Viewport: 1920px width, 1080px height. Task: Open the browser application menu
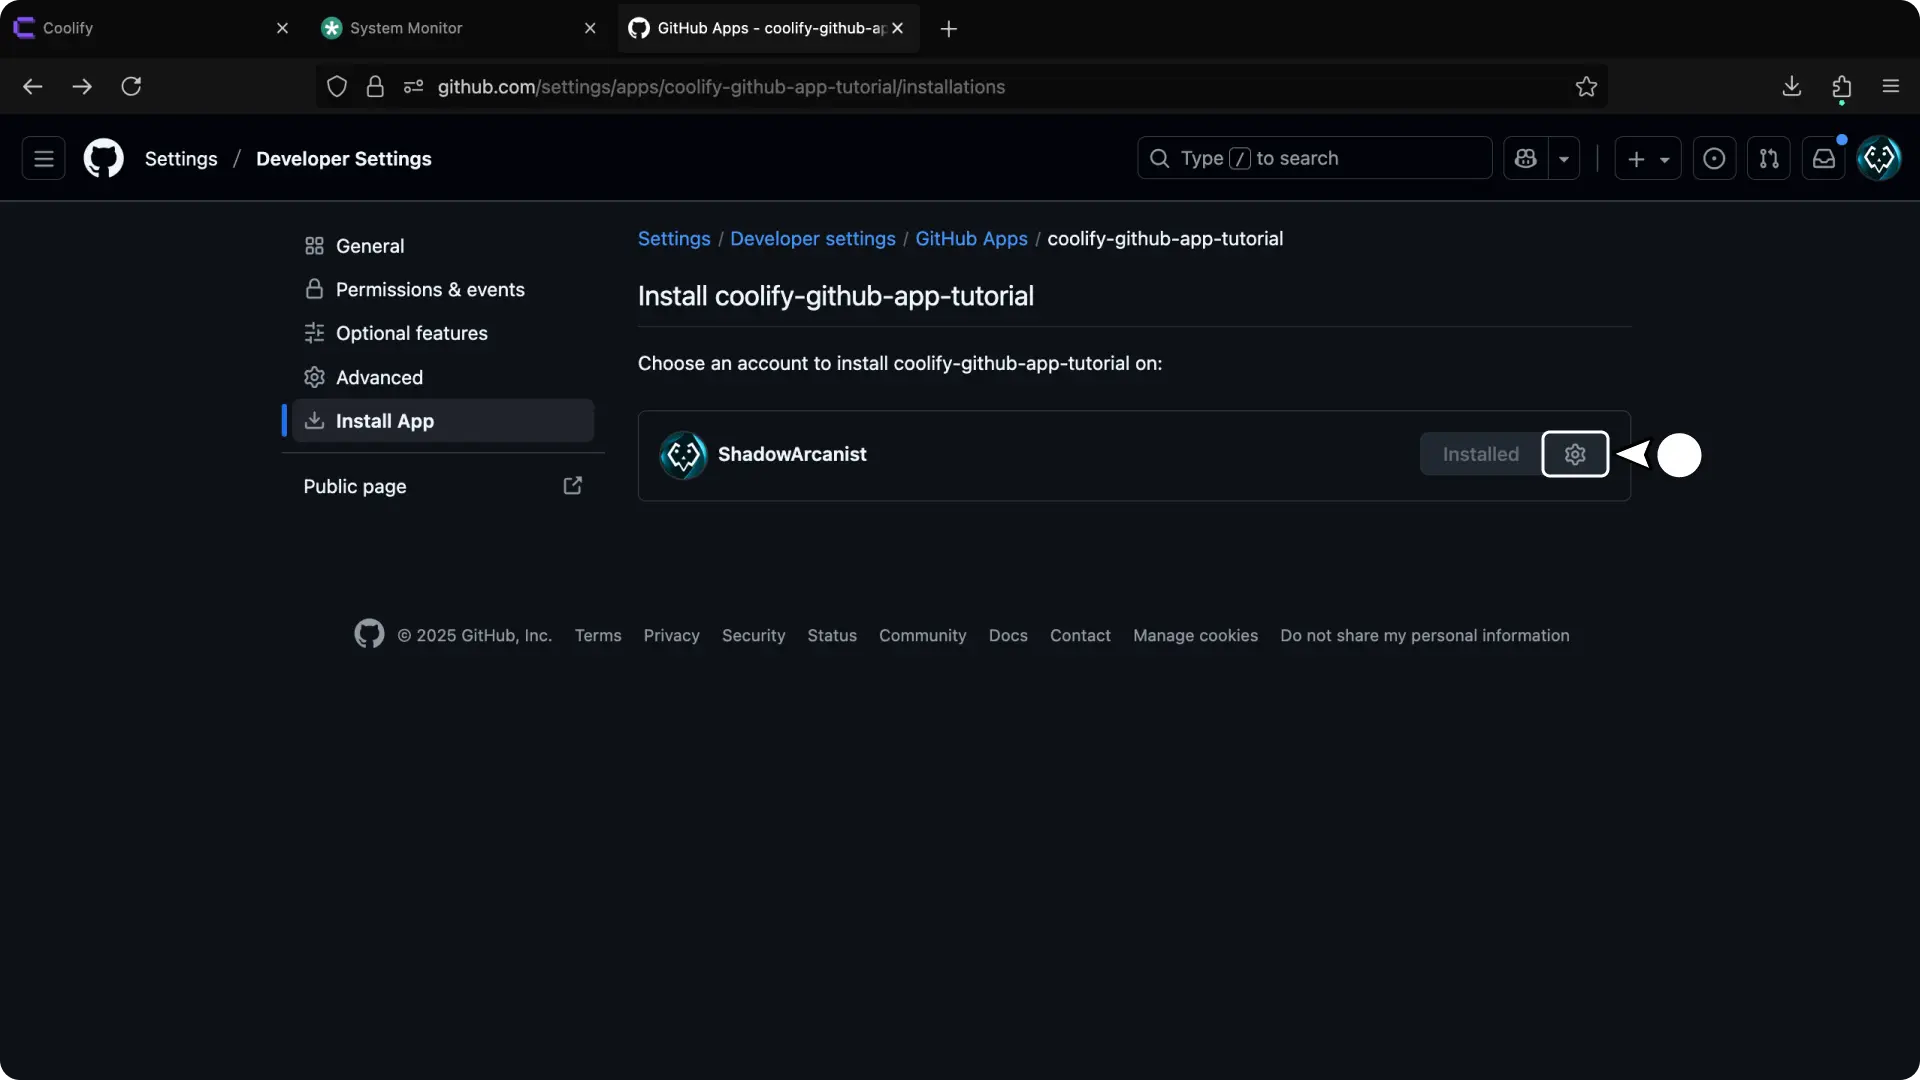click(x=1890, y=87)
